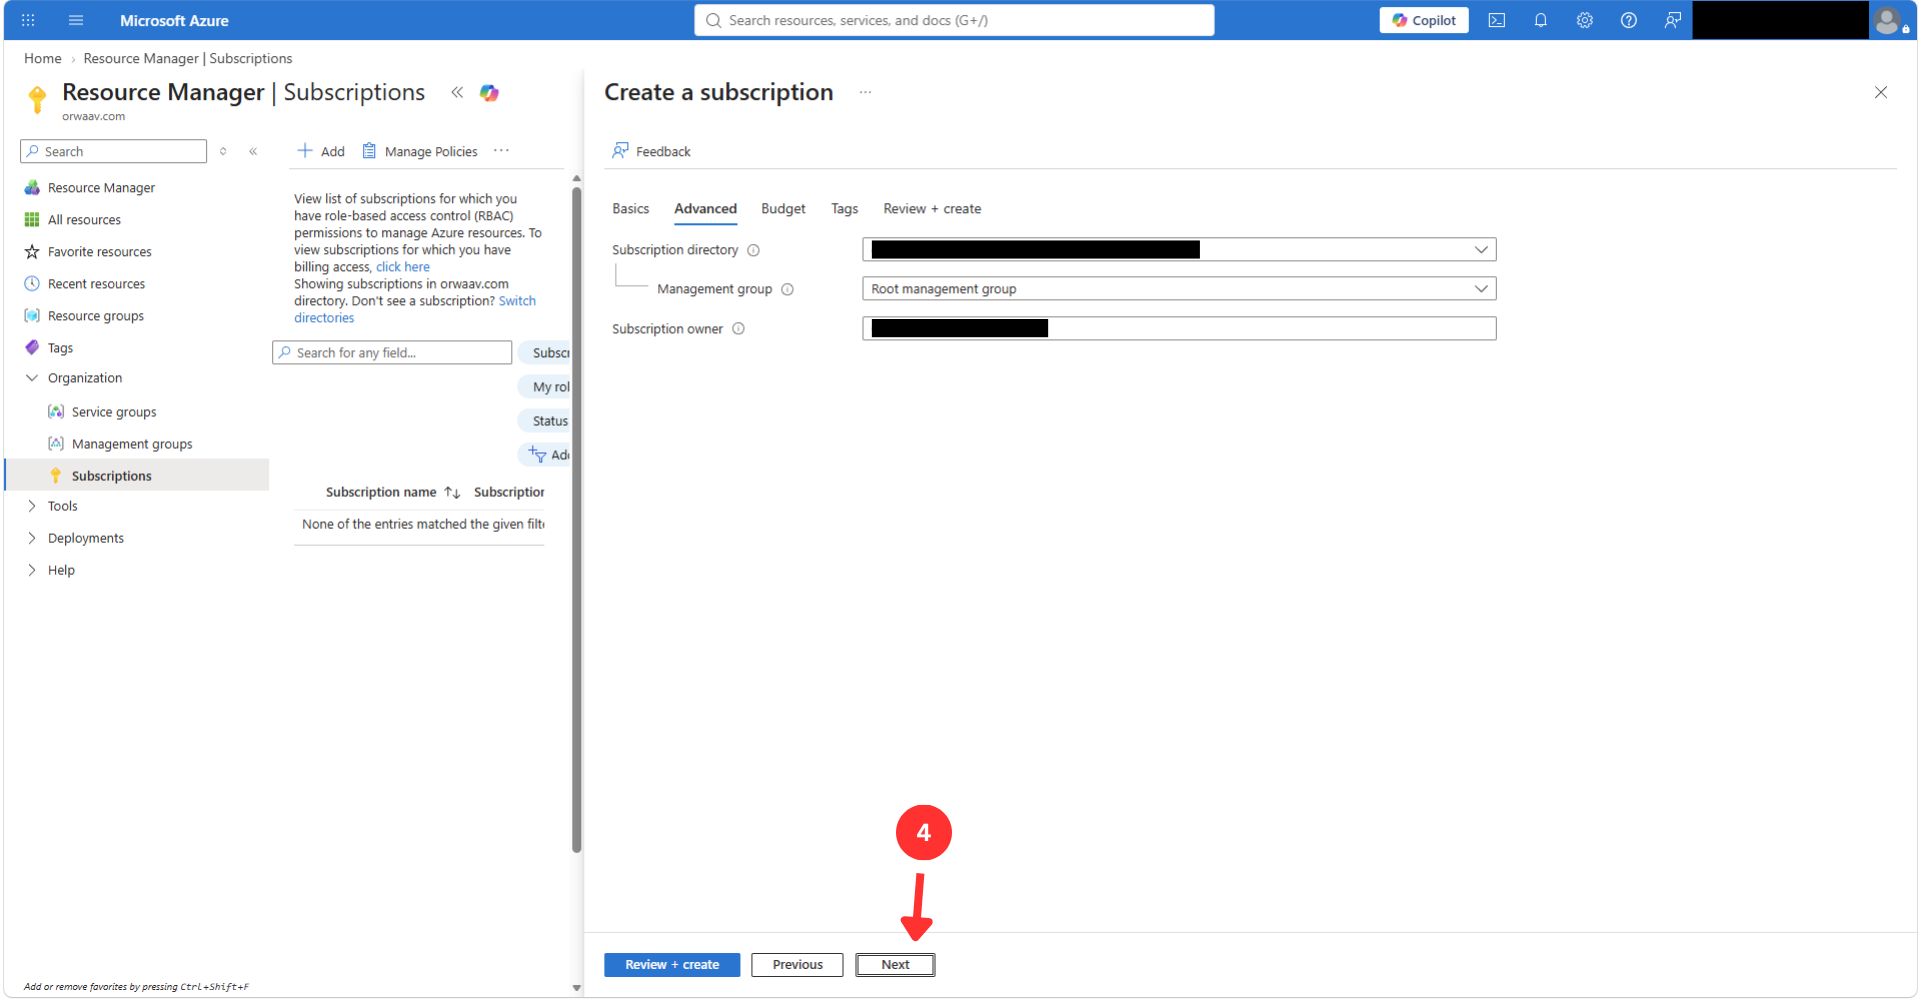Click the Next button
Screen dimensions: 1920x1000
895,965
